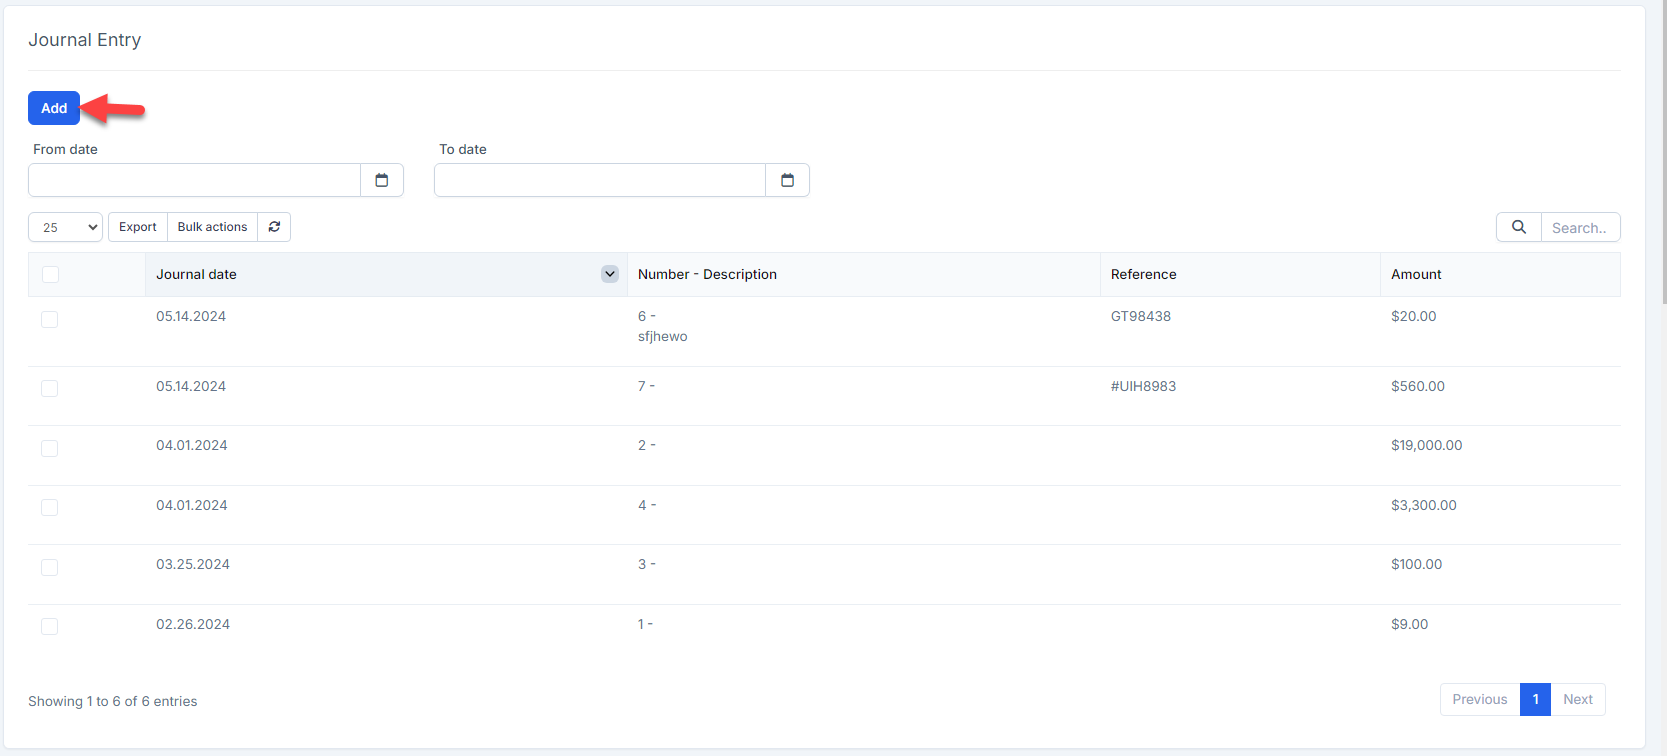Check the row with amount $19,000.00
Image resolution: width=1667 pixels, height=756 pixels.
pyautogui.click(x=49, y=448)
